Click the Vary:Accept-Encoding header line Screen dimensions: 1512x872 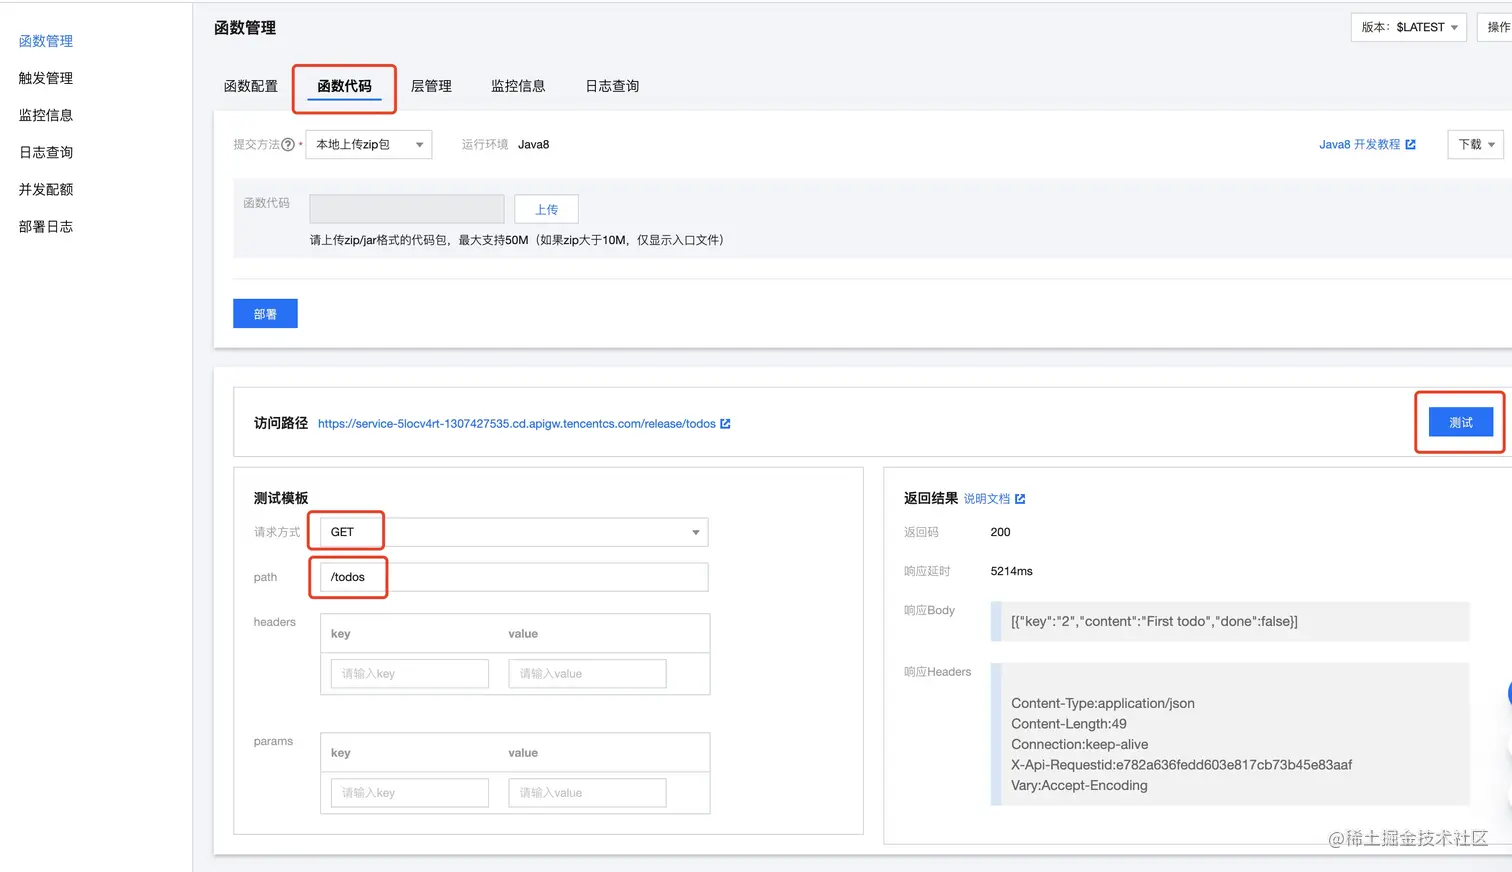1079,786
